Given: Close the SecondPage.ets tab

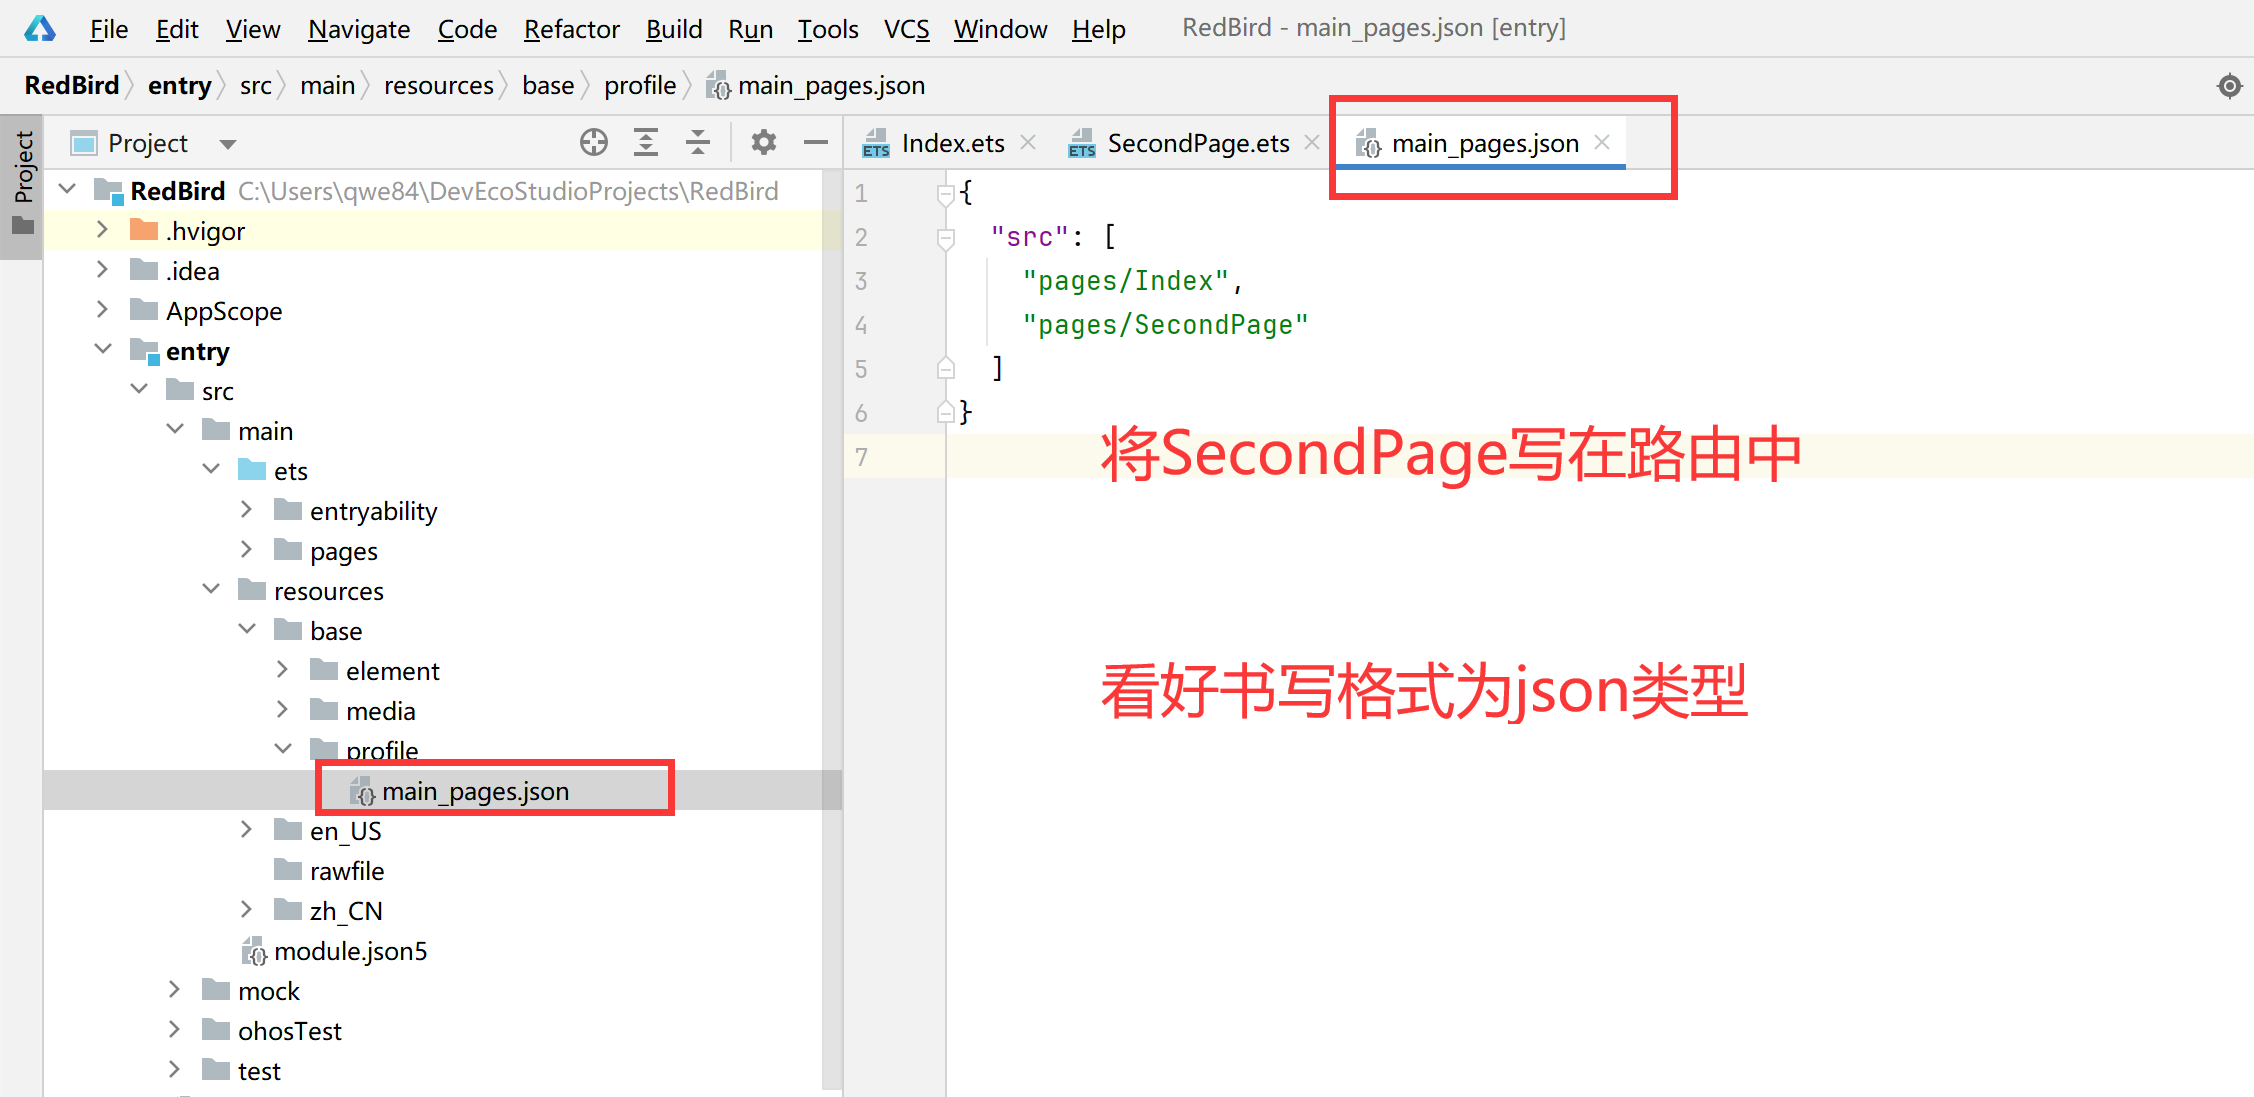Looking at the screenshot, I should tap(1312, 143).
